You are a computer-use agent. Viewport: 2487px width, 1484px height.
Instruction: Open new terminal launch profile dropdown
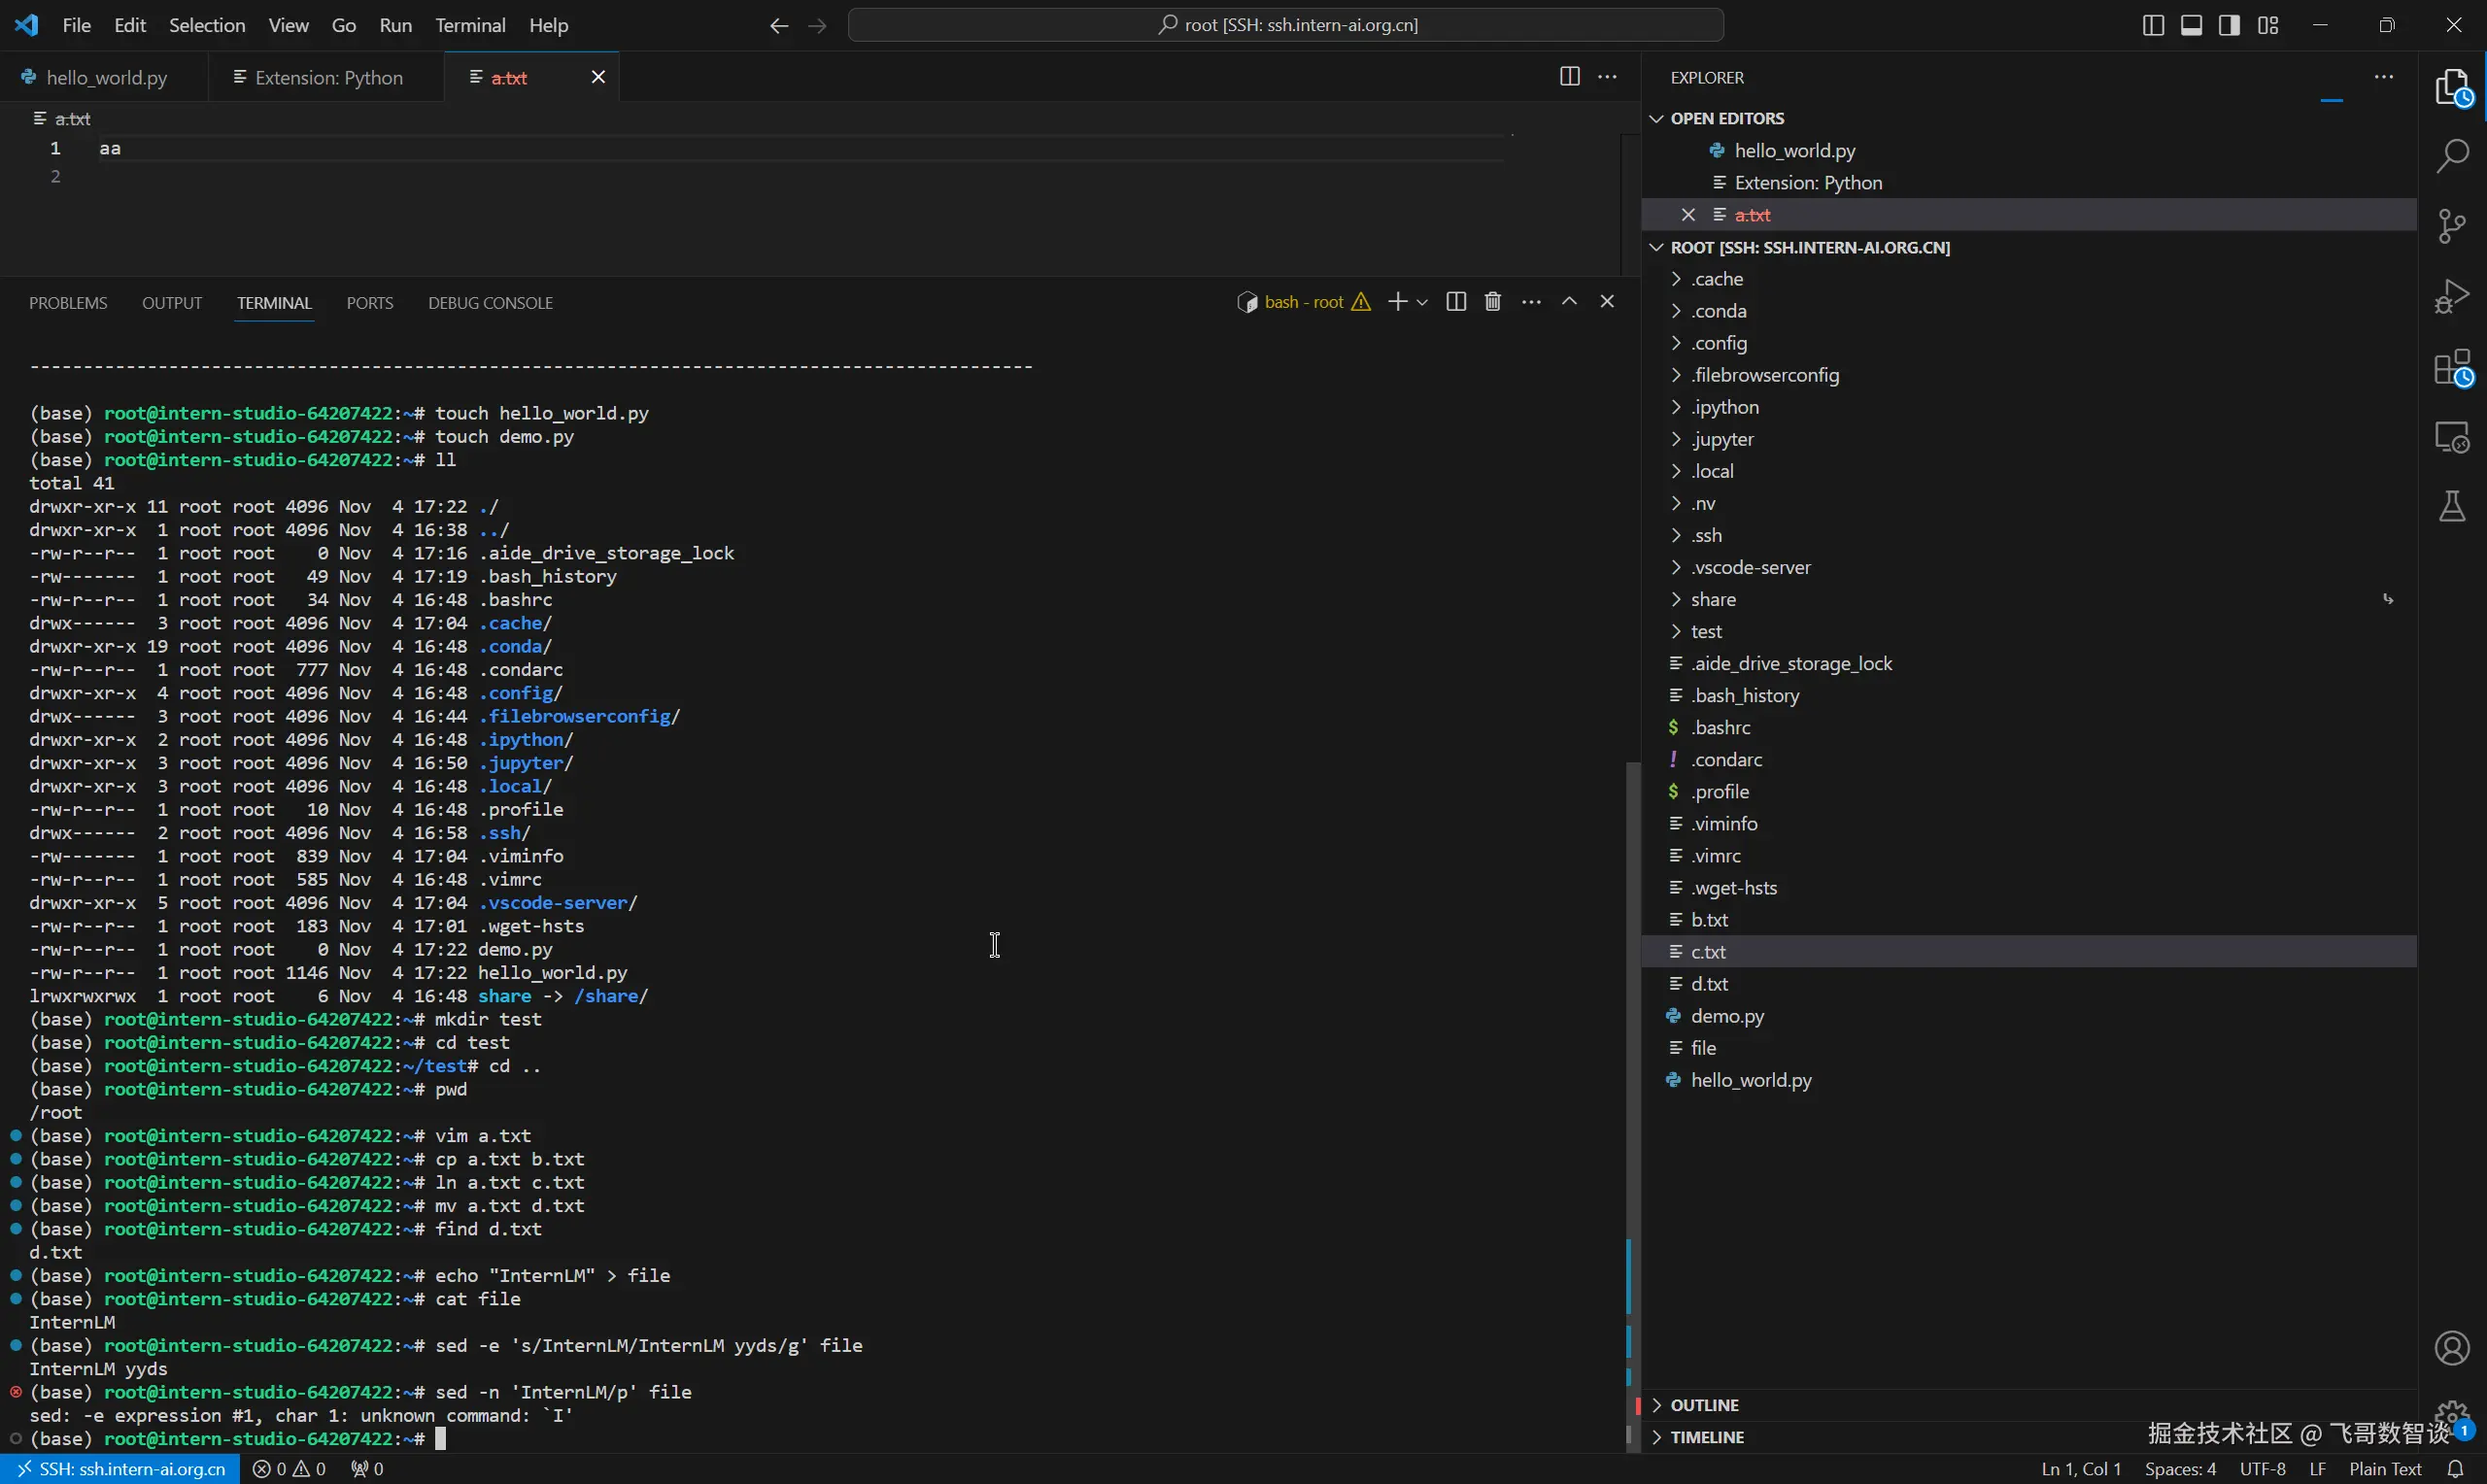point(1422,303)
